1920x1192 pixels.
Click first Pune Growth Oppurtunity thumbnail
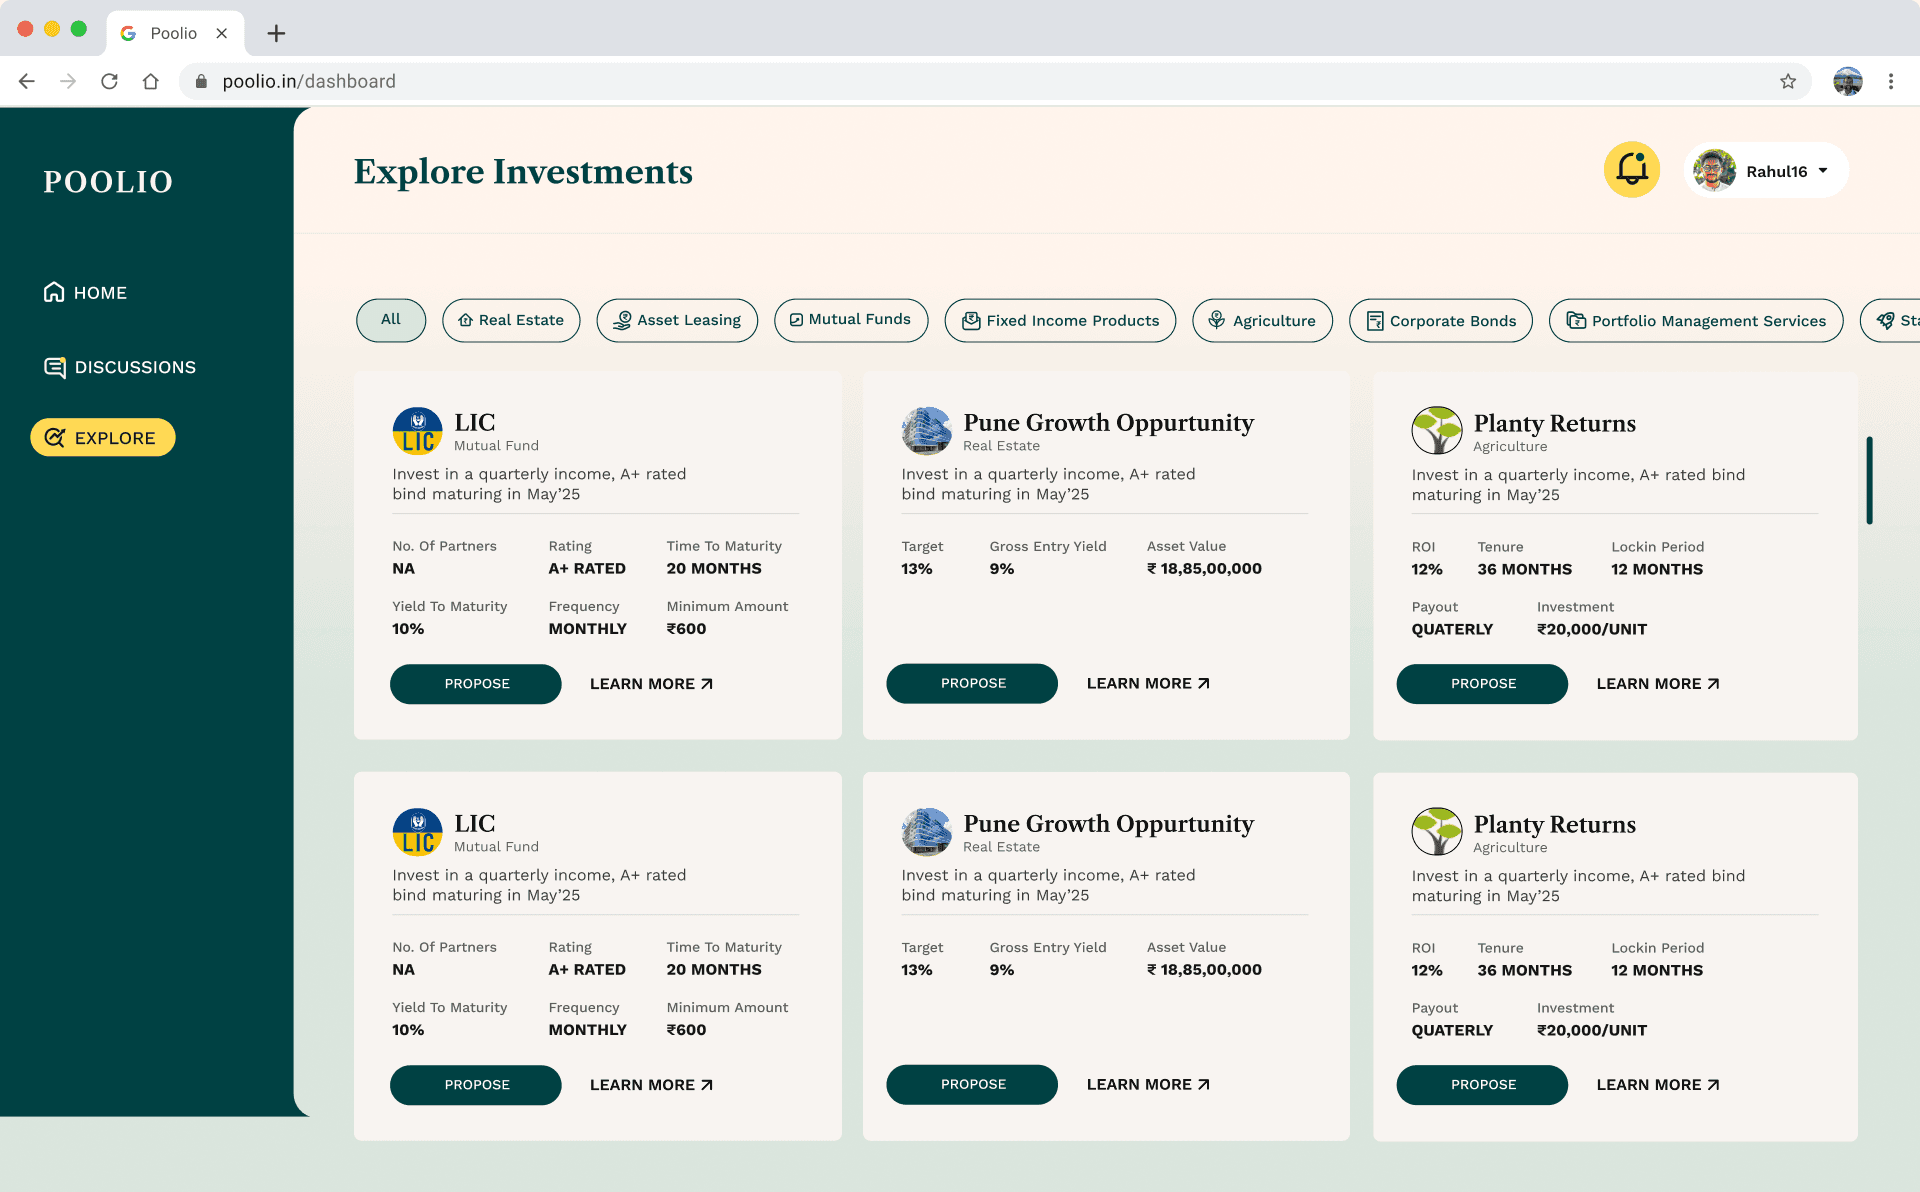click(x=926, y=431)
